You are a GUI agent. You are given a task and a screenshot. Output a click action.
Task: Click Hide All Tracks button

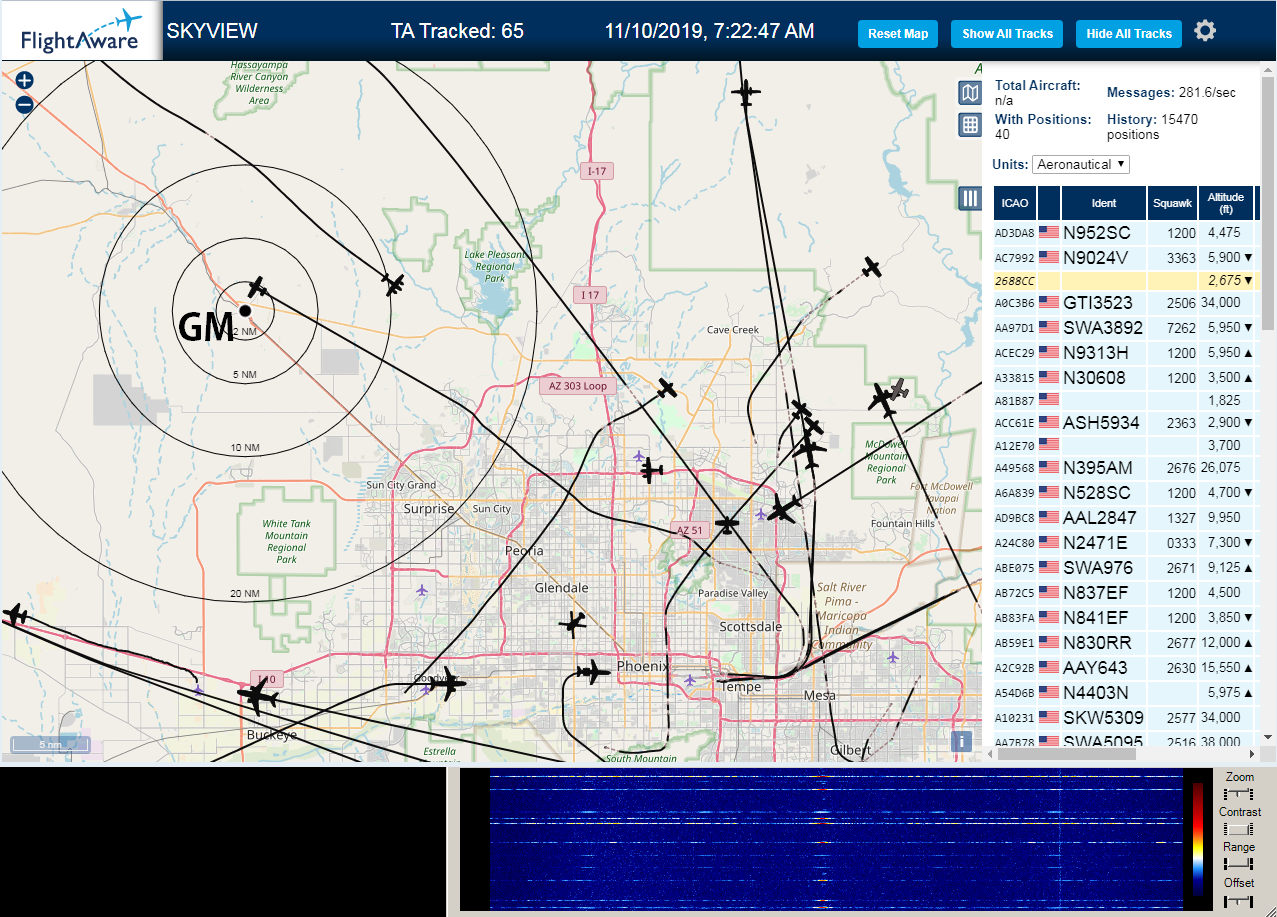(x=1129, y=34)
